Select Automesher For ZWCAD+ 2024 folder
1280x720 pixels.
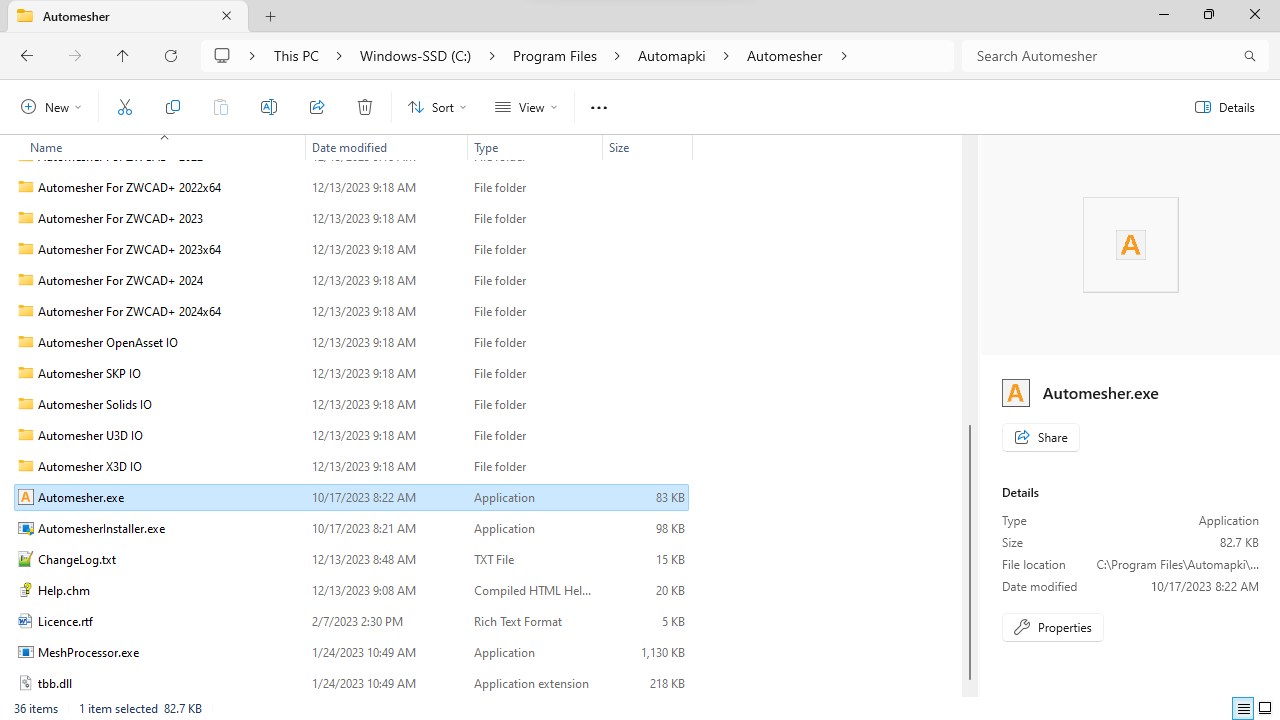coord(351,280)
